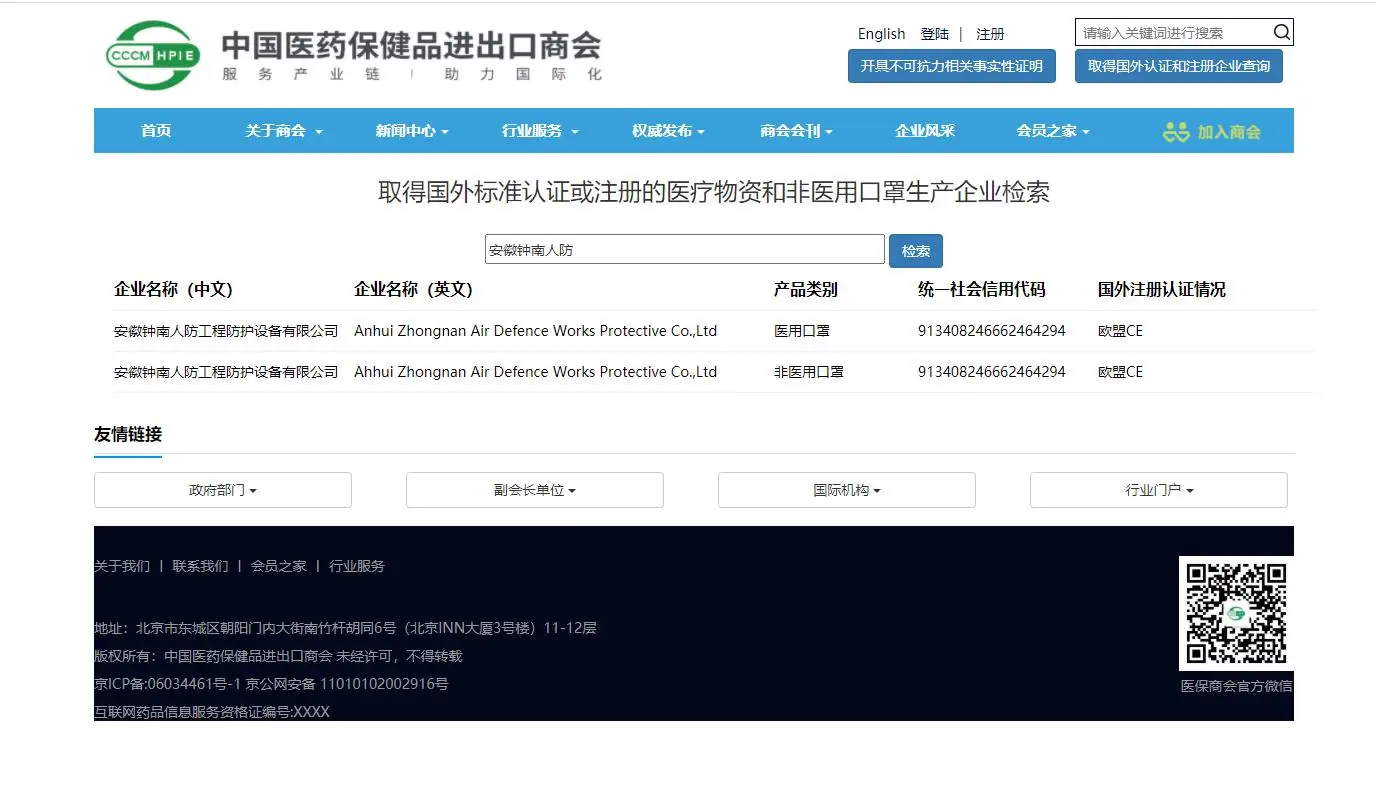Open the 商会会刊 menu
The image size is (1376, 806).
pyautogui.click(x=796, y=131)
